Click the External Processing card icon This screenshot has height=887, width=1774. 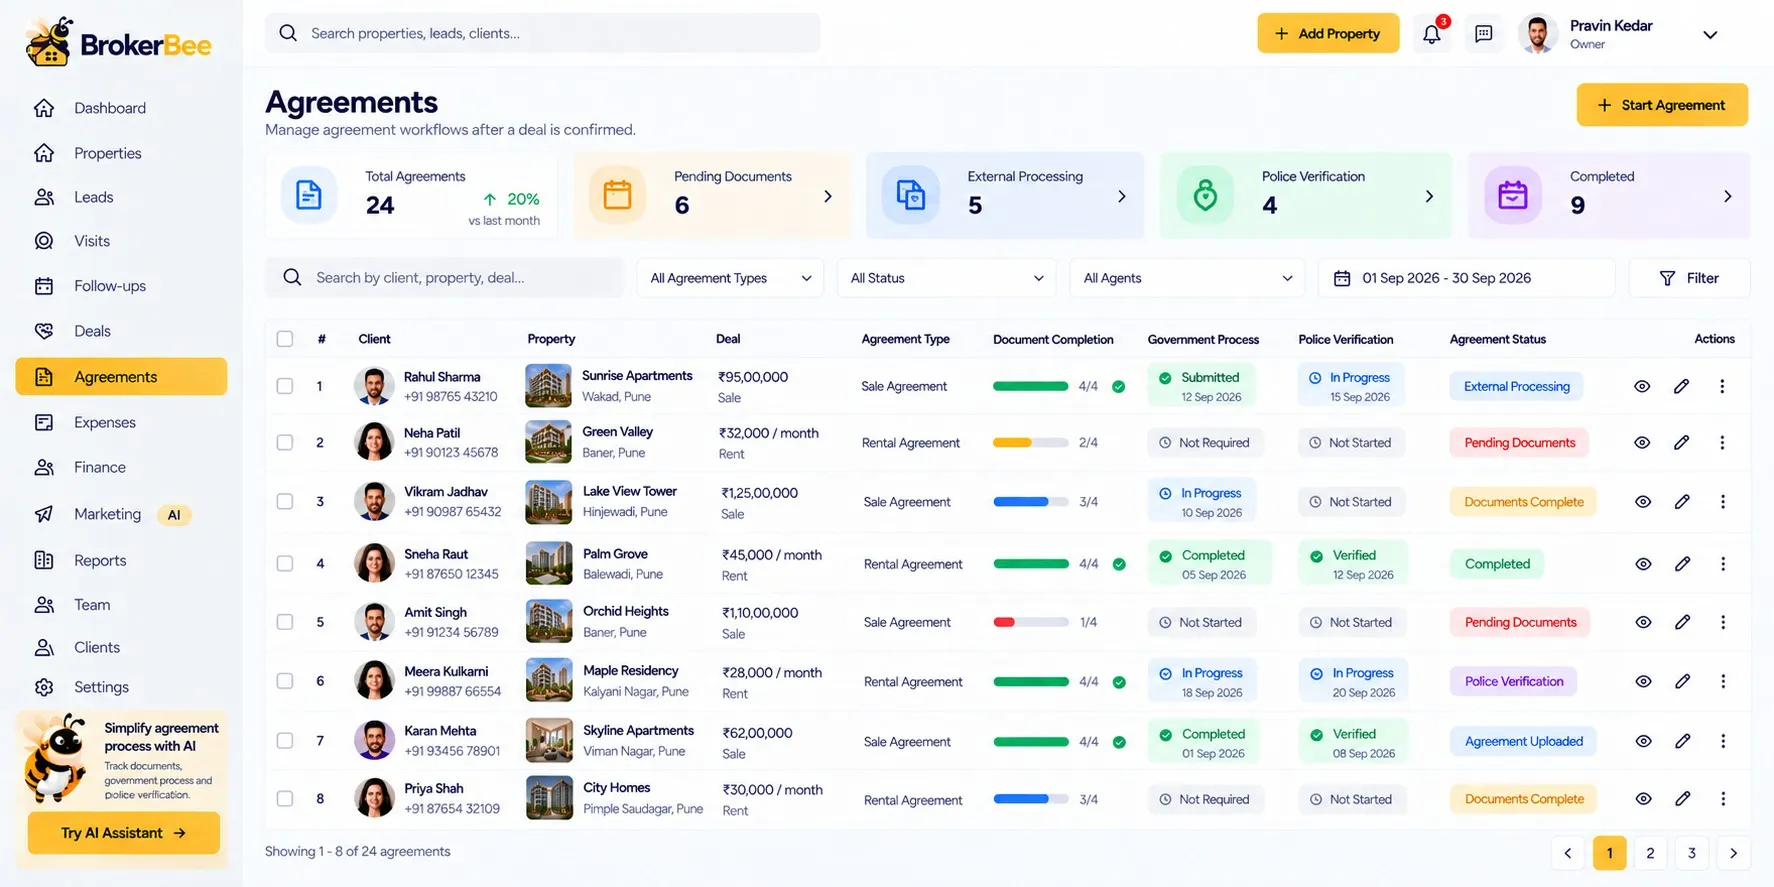[x=911, y=195]
